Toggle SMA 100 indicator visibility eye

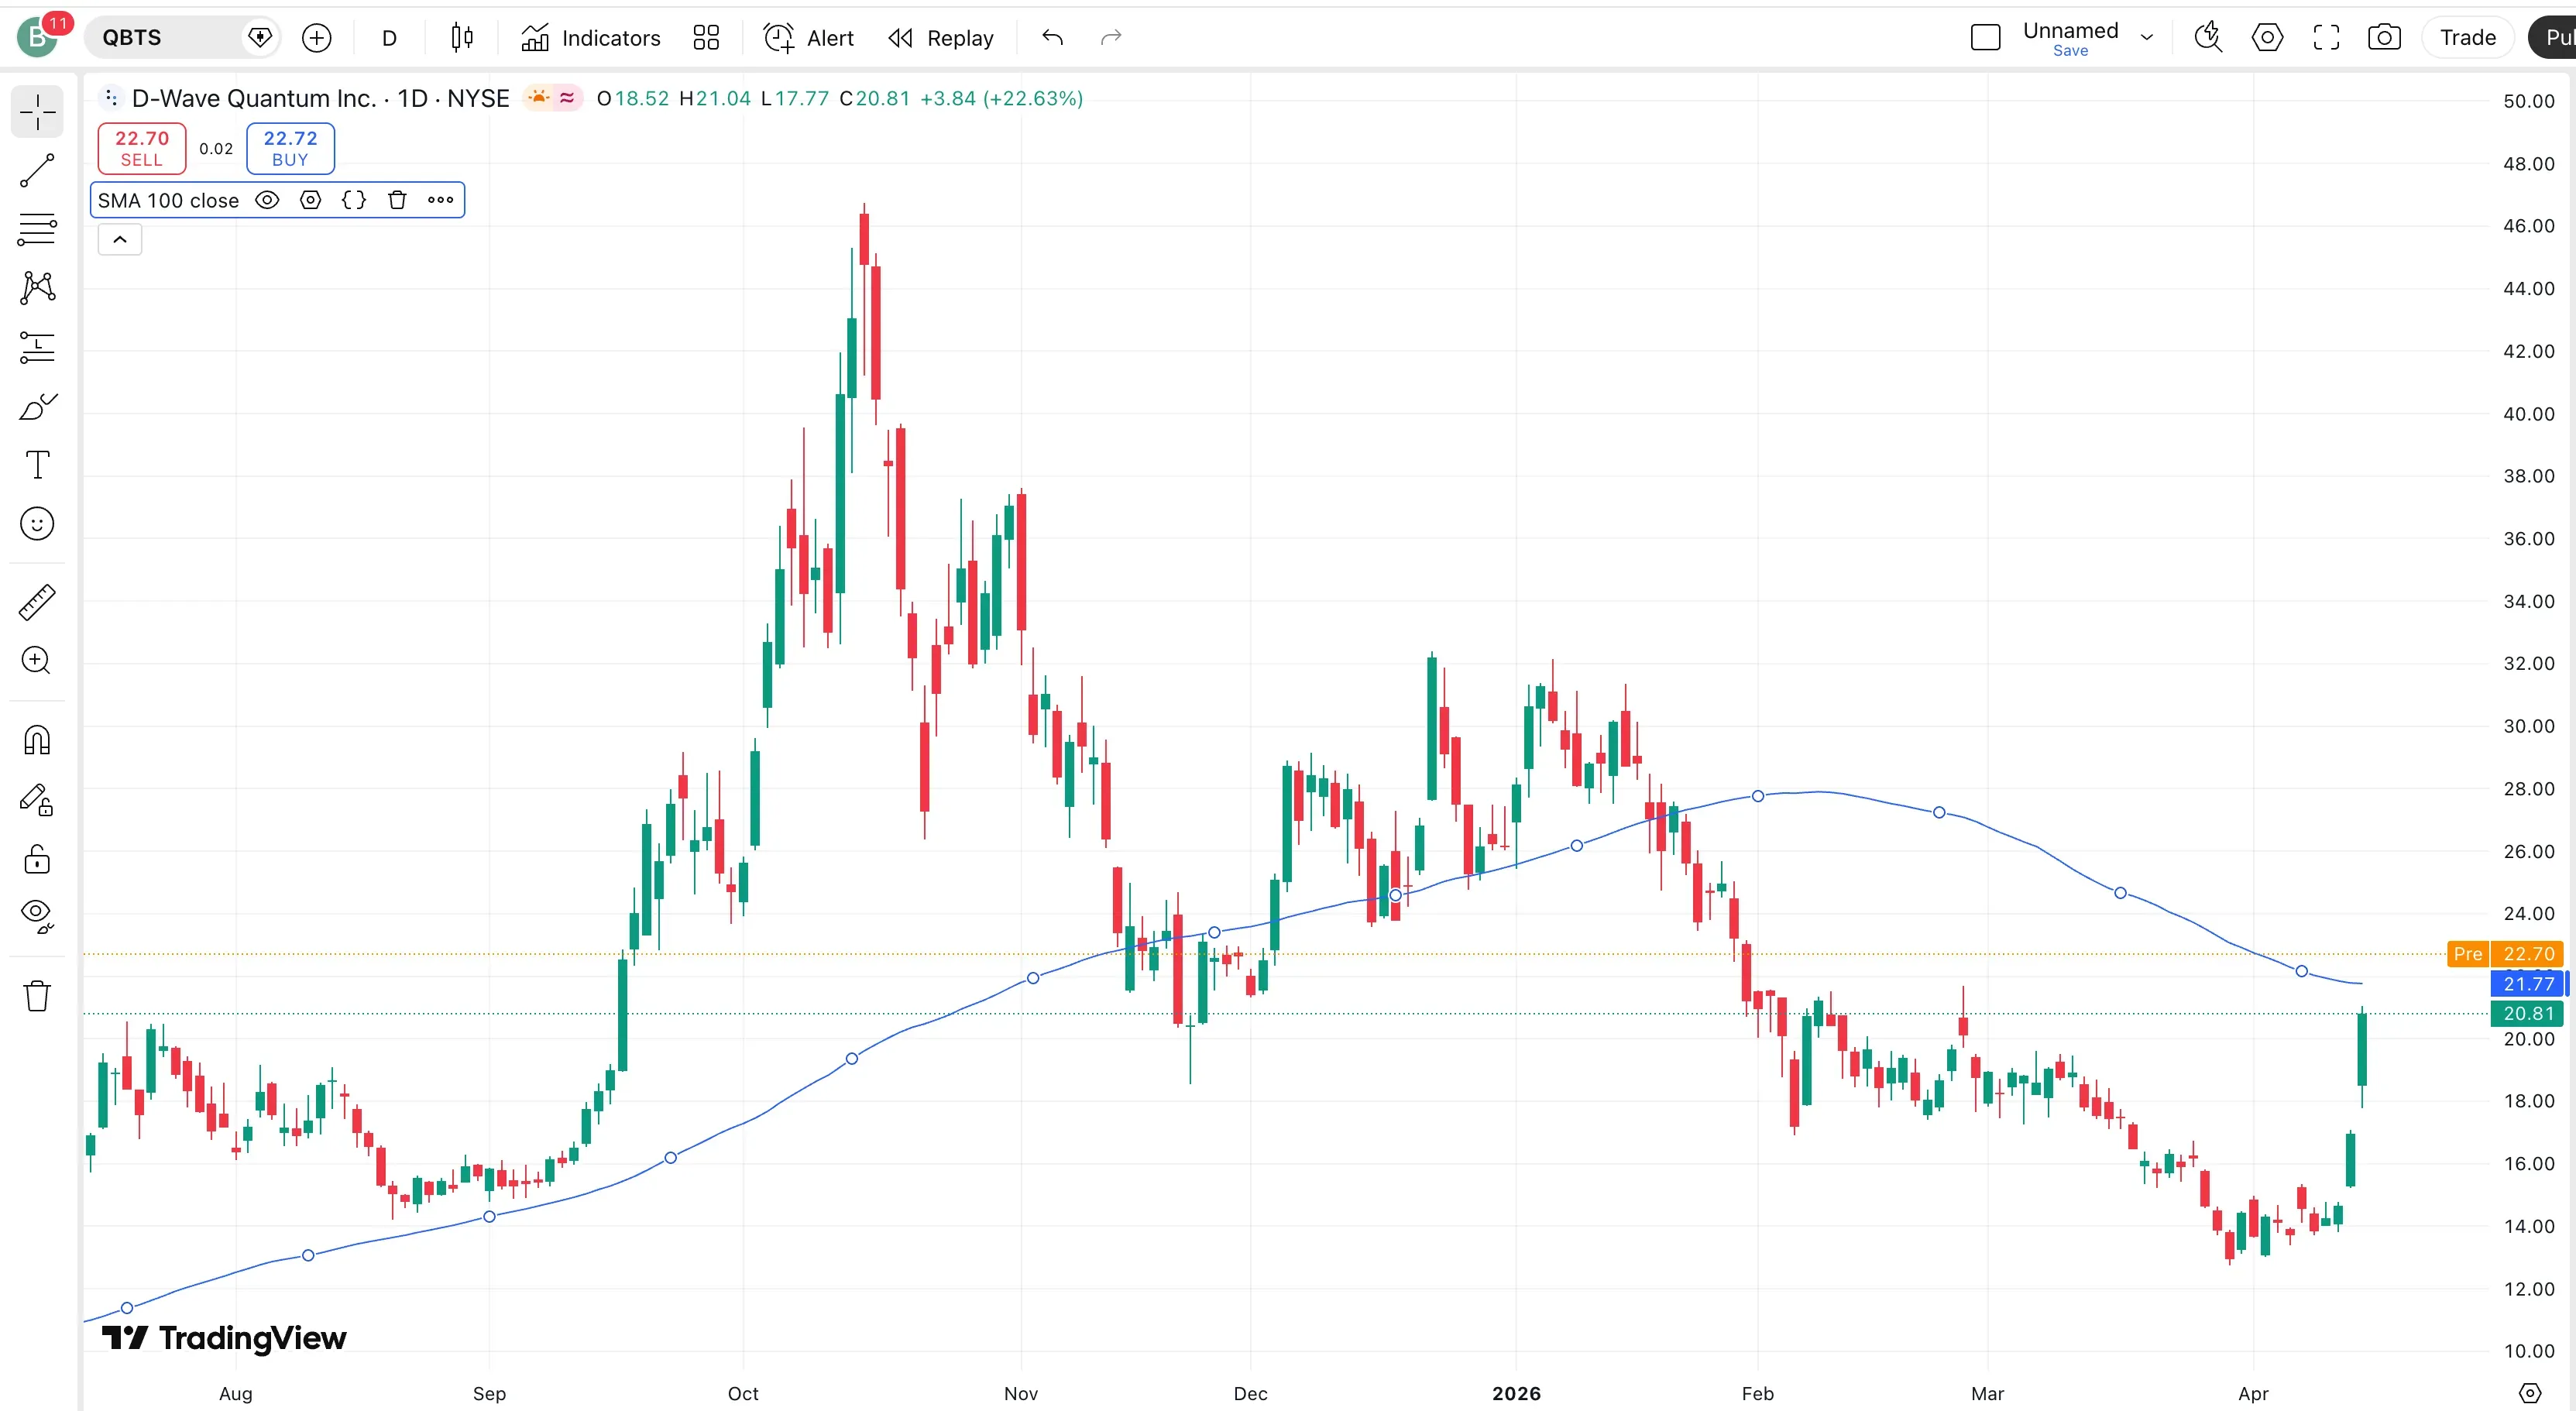tap(267, 200)
